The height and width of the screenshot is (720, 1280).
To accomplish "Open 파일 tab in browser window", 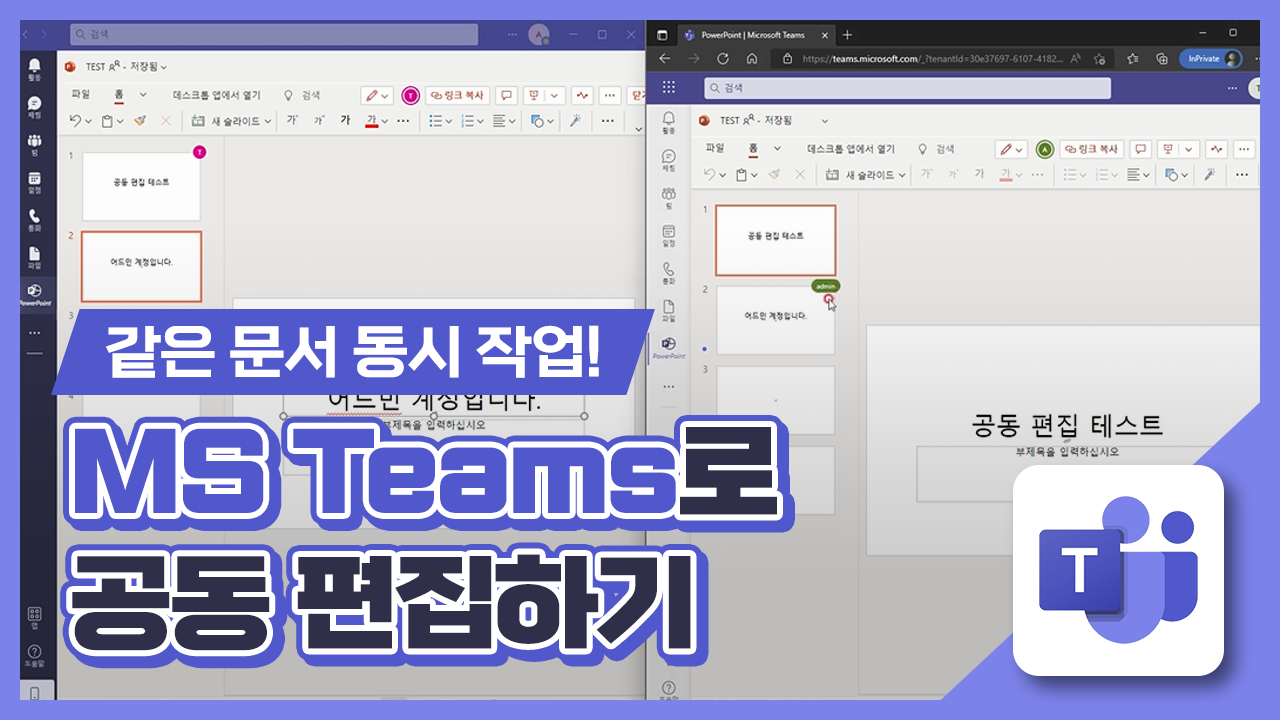I will pyautogui.click(x=715, y=149).
